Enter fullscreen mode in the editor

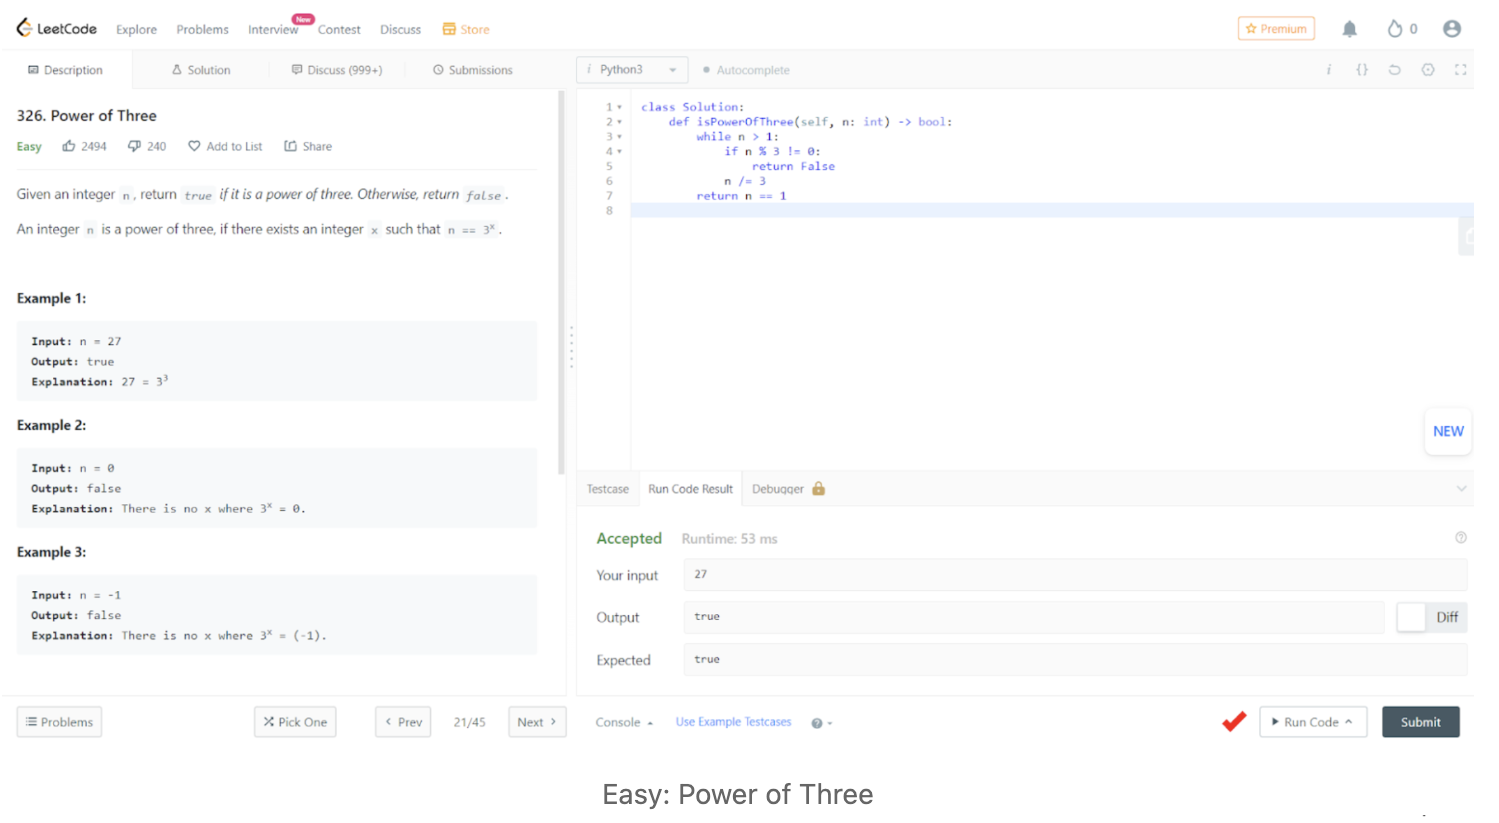[x=1460, y=70]
